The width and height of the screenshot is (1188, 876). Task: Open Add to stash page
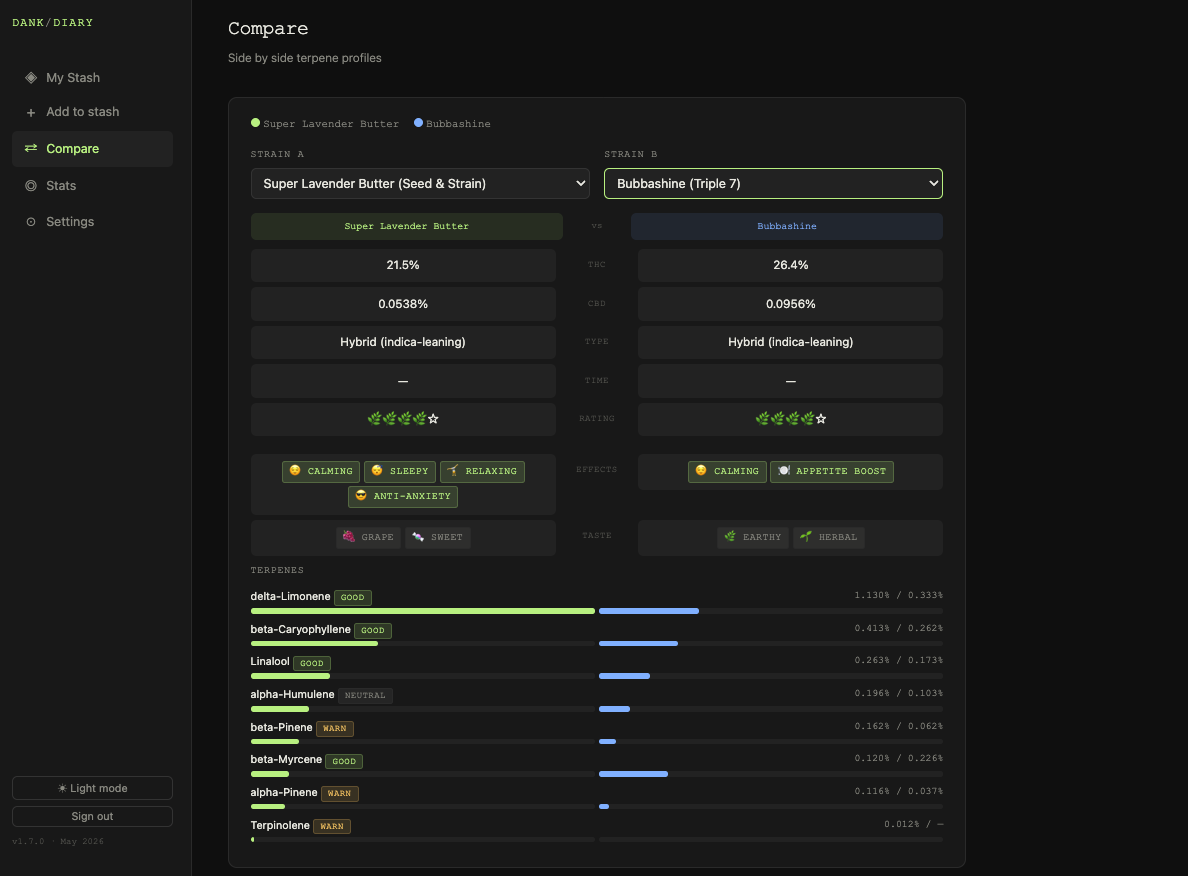point(92,112)
